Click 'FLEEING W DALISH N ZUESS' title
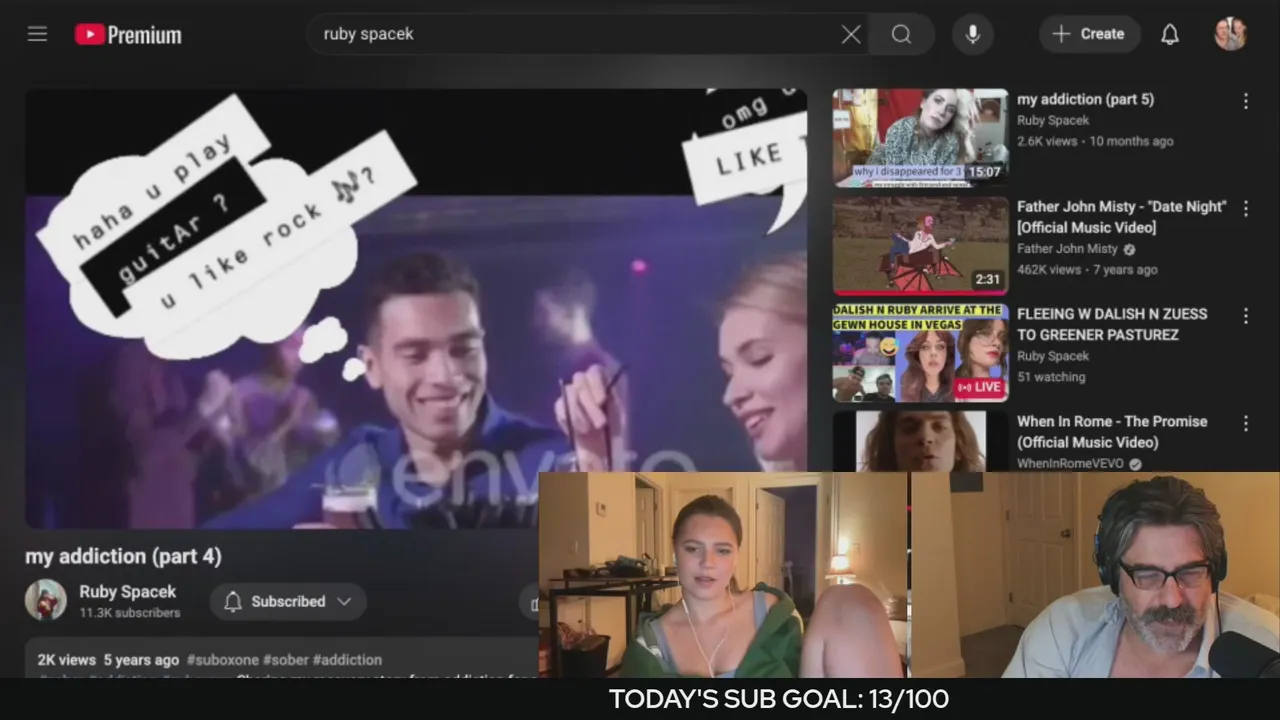Image resolution: width=1280 pixels, height=720 pixels. [1112, 324]
